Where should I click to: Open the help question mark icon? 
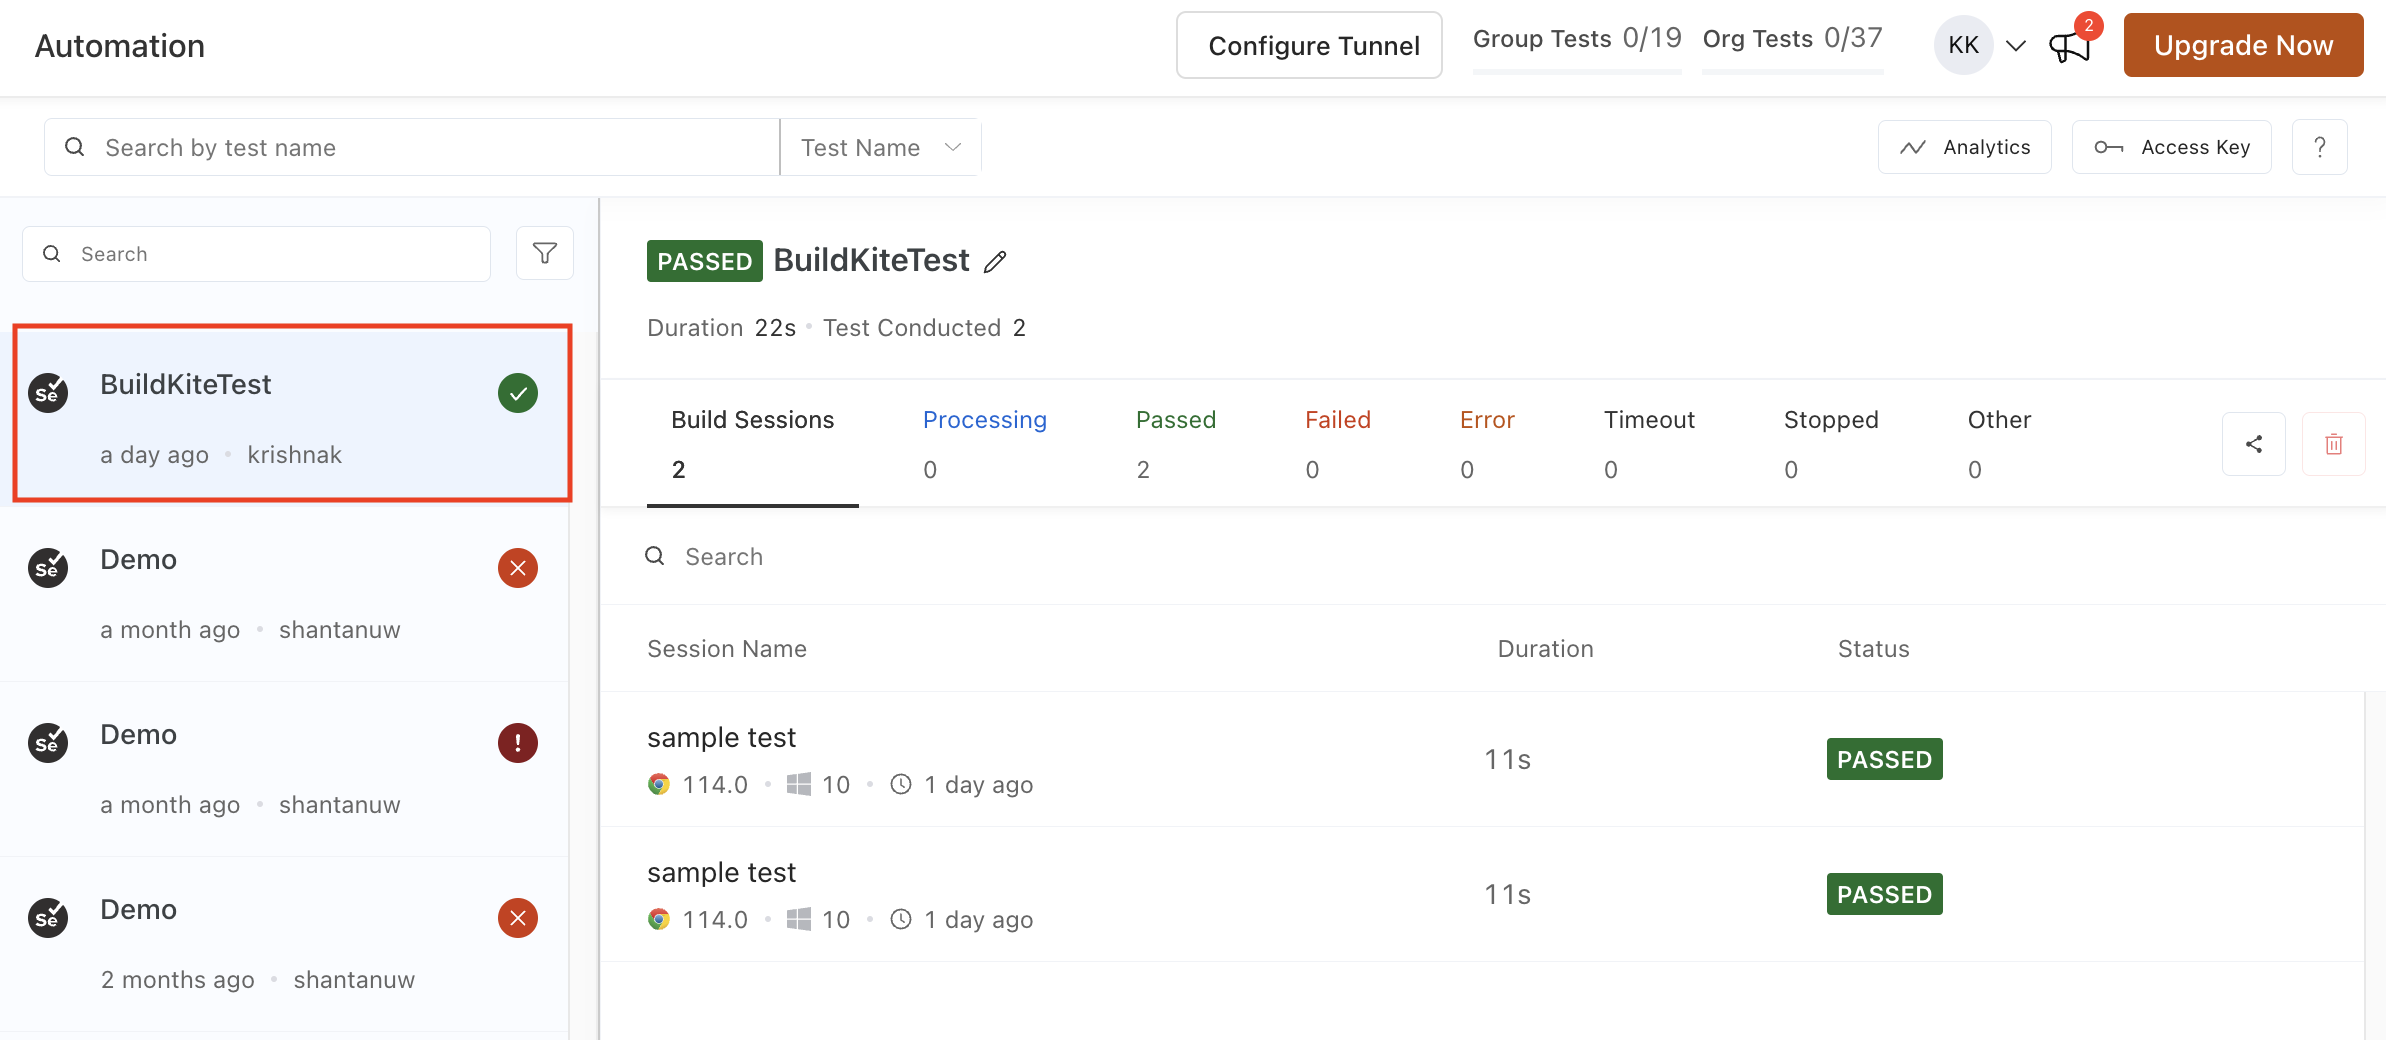point(2320,146)
